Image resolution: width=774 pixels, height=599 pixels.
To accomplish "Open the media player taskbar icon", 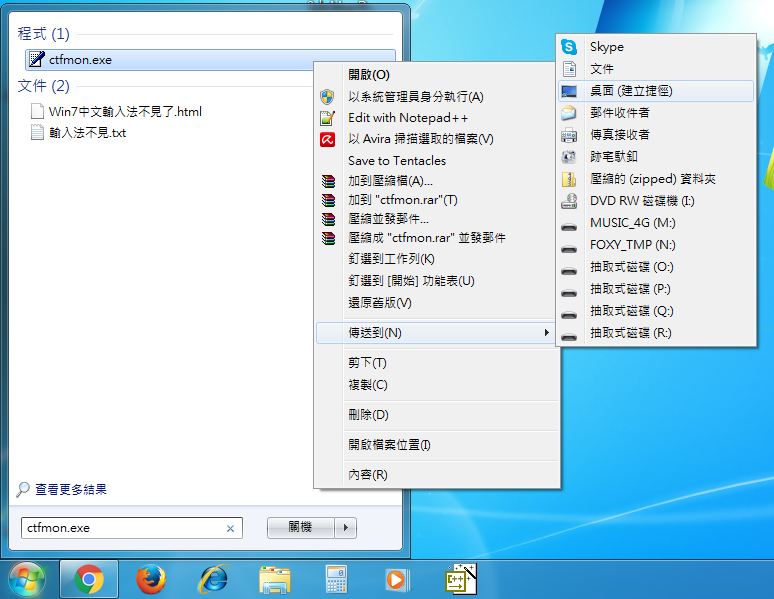I will pos(398,580).
